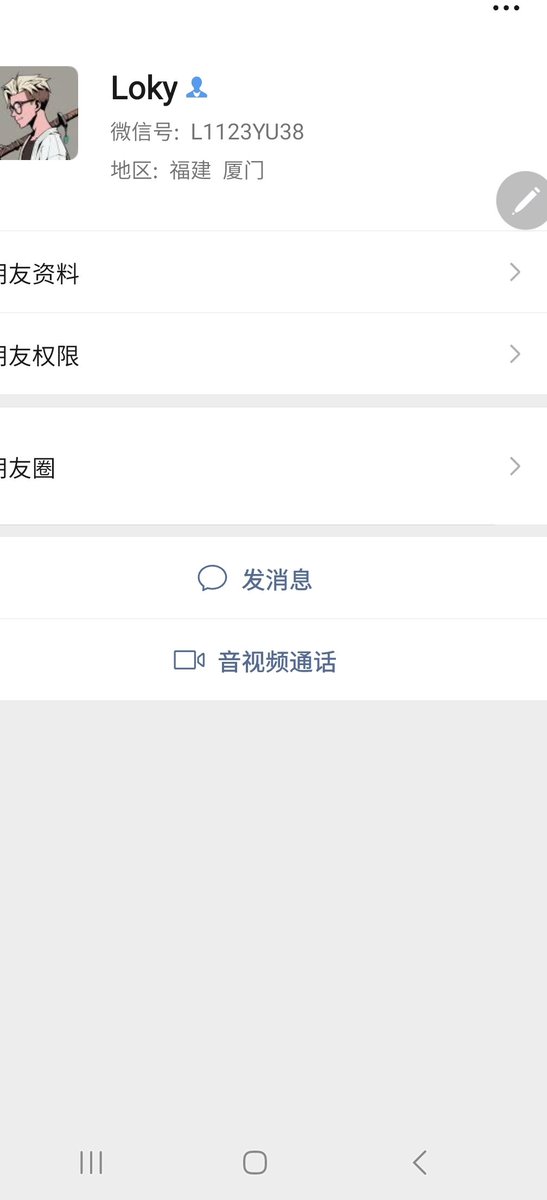Open the 朋友权限 menu entry

pos(273,354)
